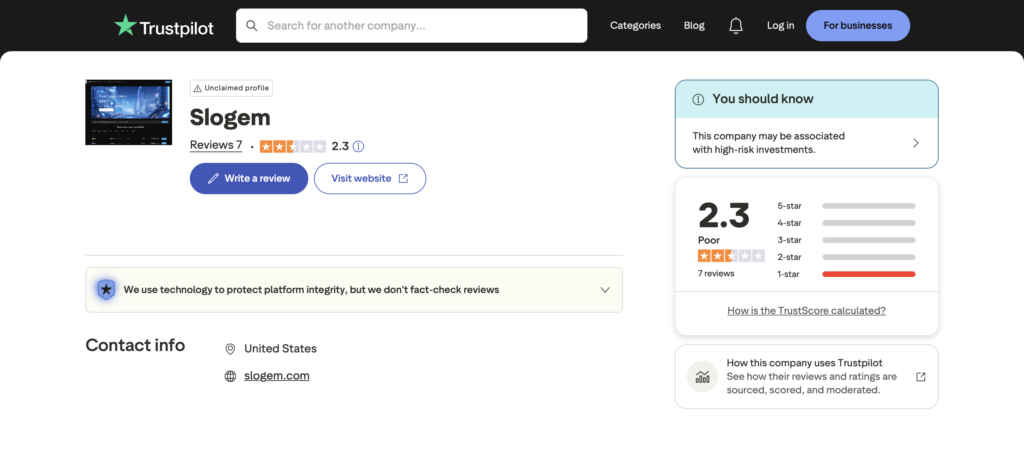Click Log in in top navigation

click(x=780, y=25)
